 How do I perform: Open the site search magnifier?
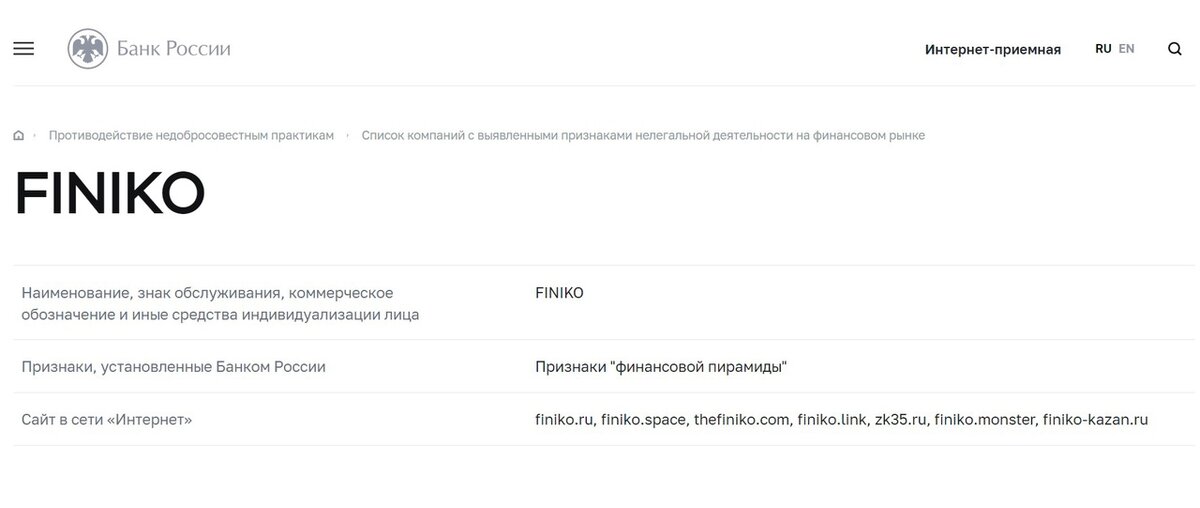1175,48
